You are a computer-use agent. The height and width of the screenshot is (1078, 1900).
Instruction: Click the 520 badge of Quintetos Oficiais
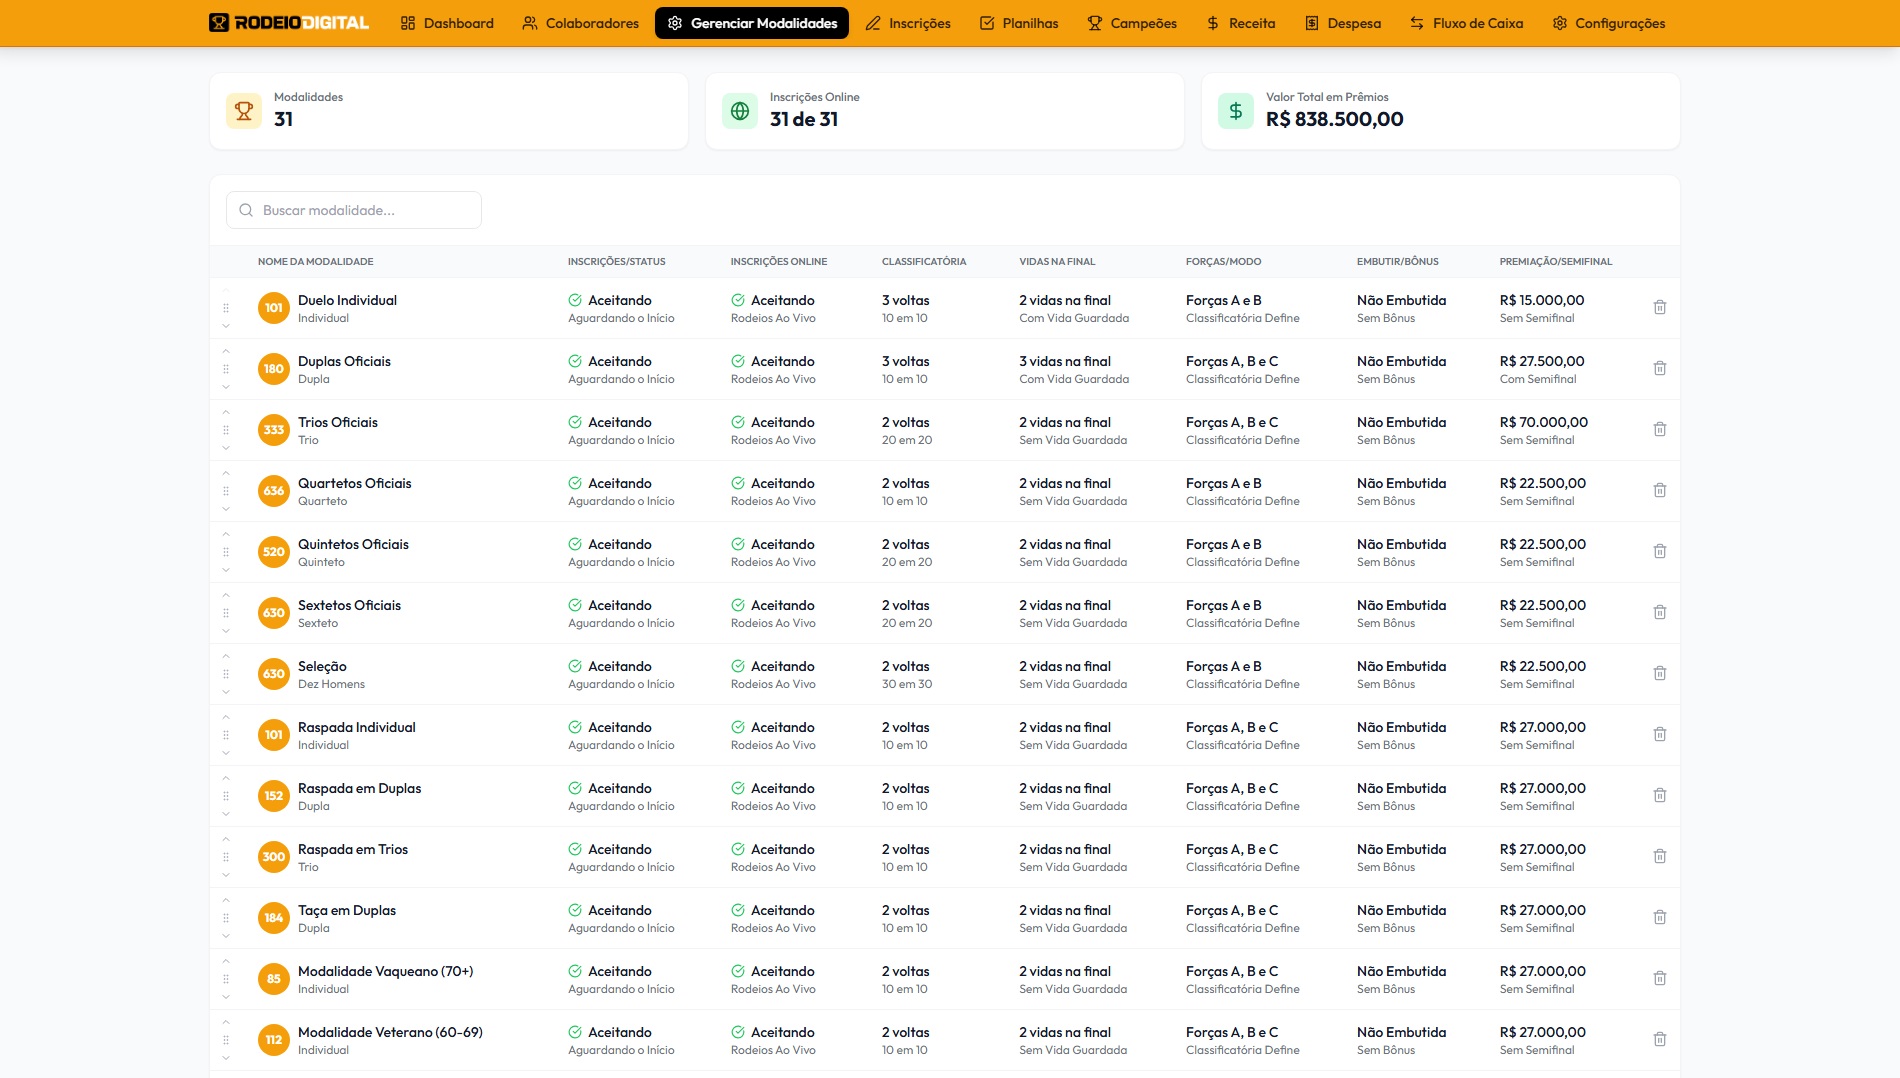point(274,552)
